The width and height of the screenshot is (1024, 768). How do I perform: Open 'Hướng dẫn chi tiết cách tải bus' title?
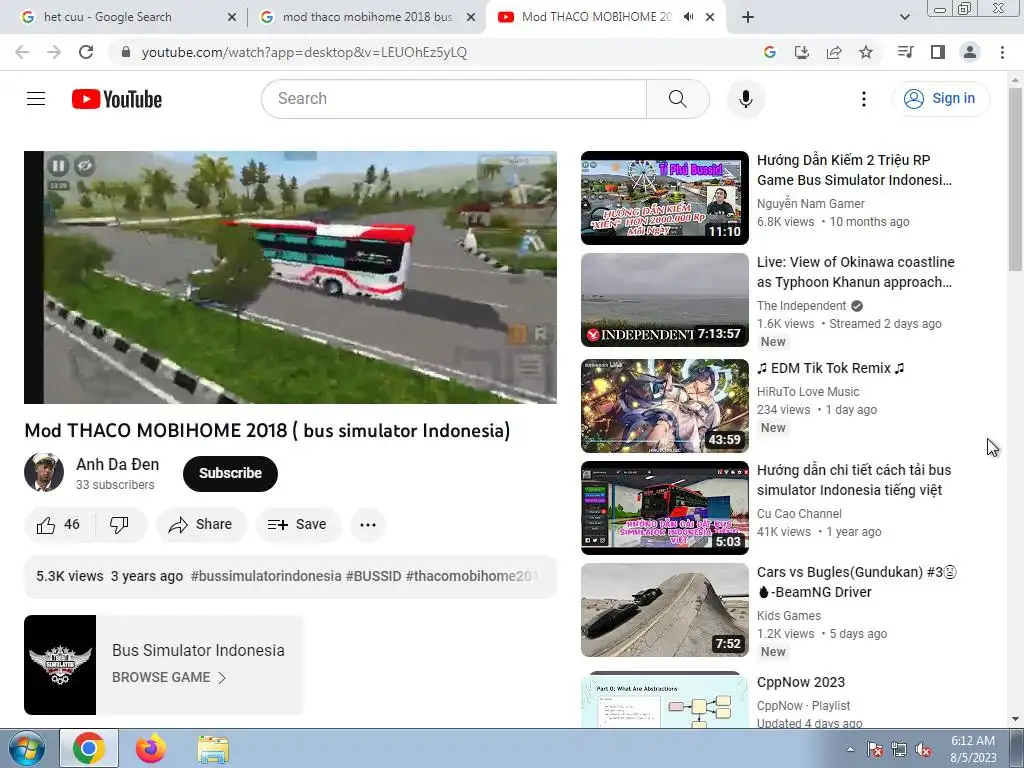[x=854, y=480]
